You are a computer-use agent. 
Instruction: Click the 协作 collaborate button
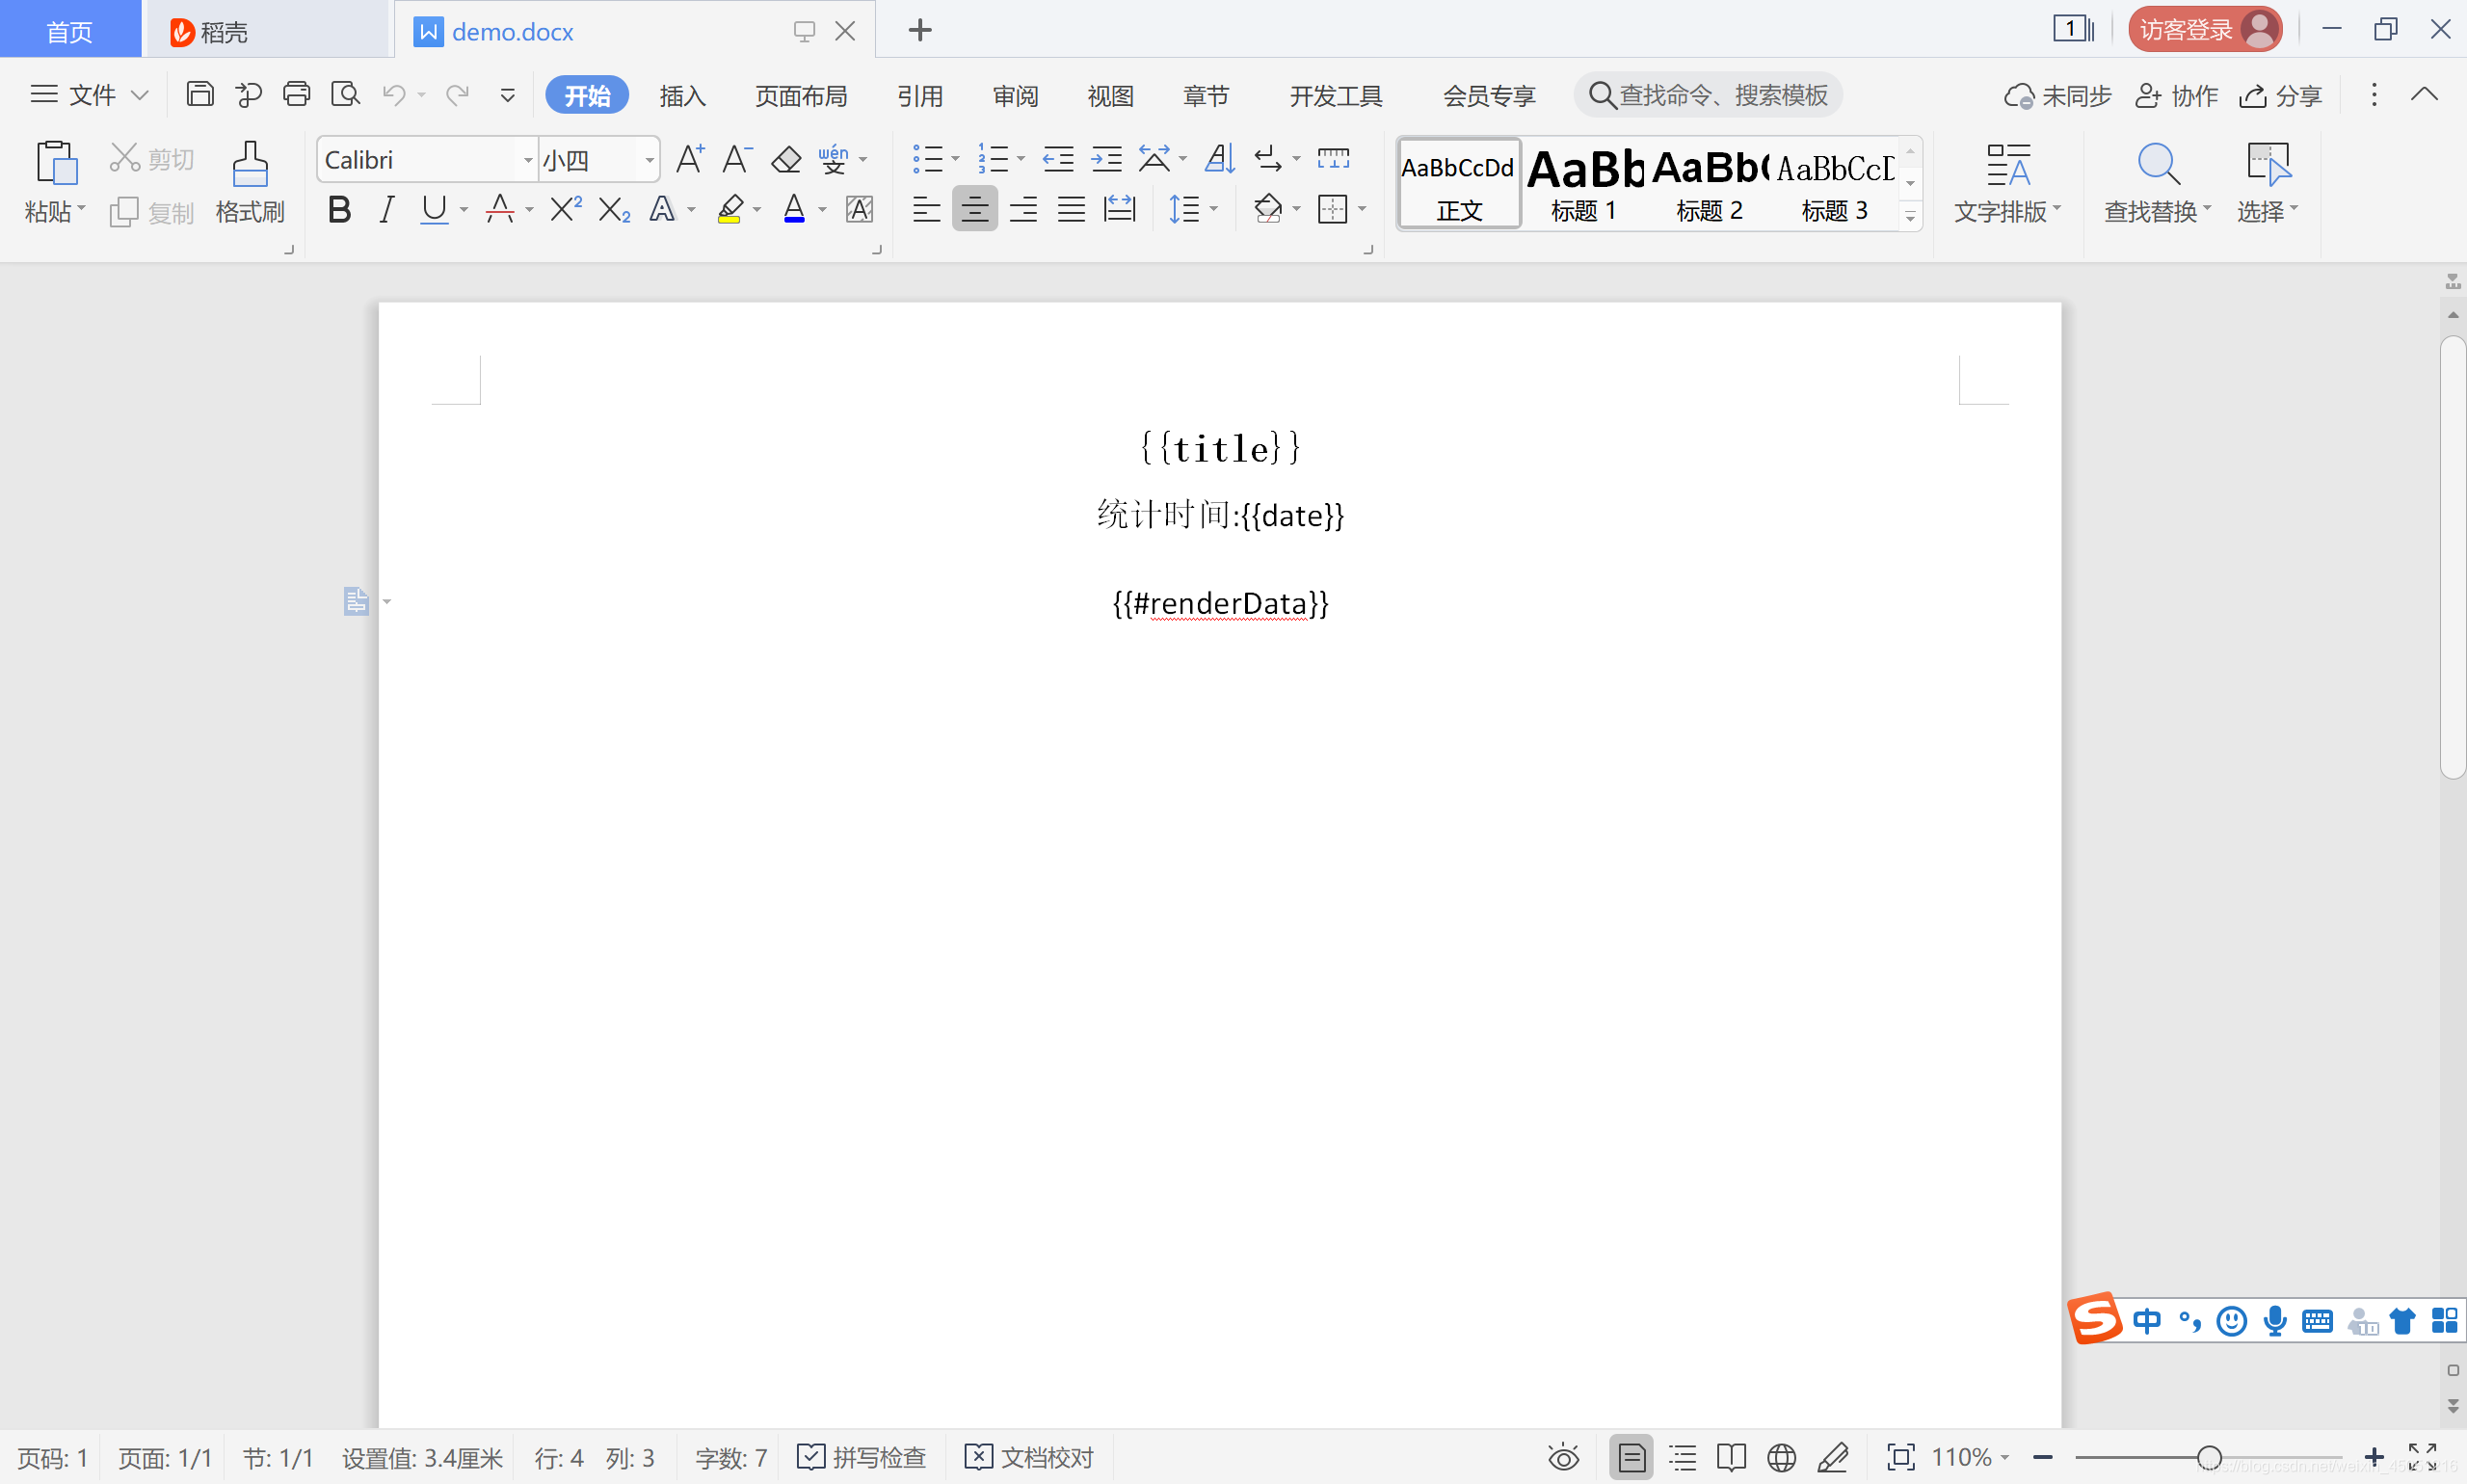(x=2177, y=95)
